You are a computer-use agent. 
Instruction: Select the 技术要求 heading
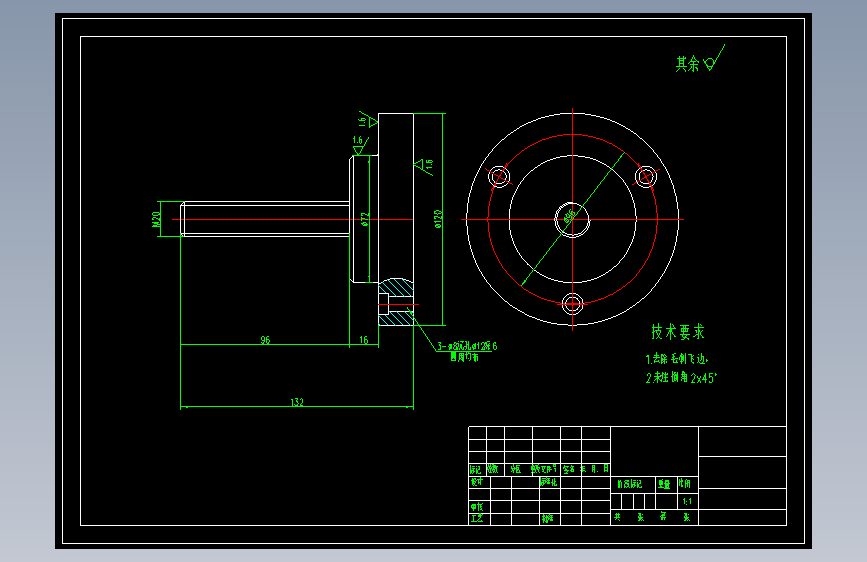click(678, 332)
